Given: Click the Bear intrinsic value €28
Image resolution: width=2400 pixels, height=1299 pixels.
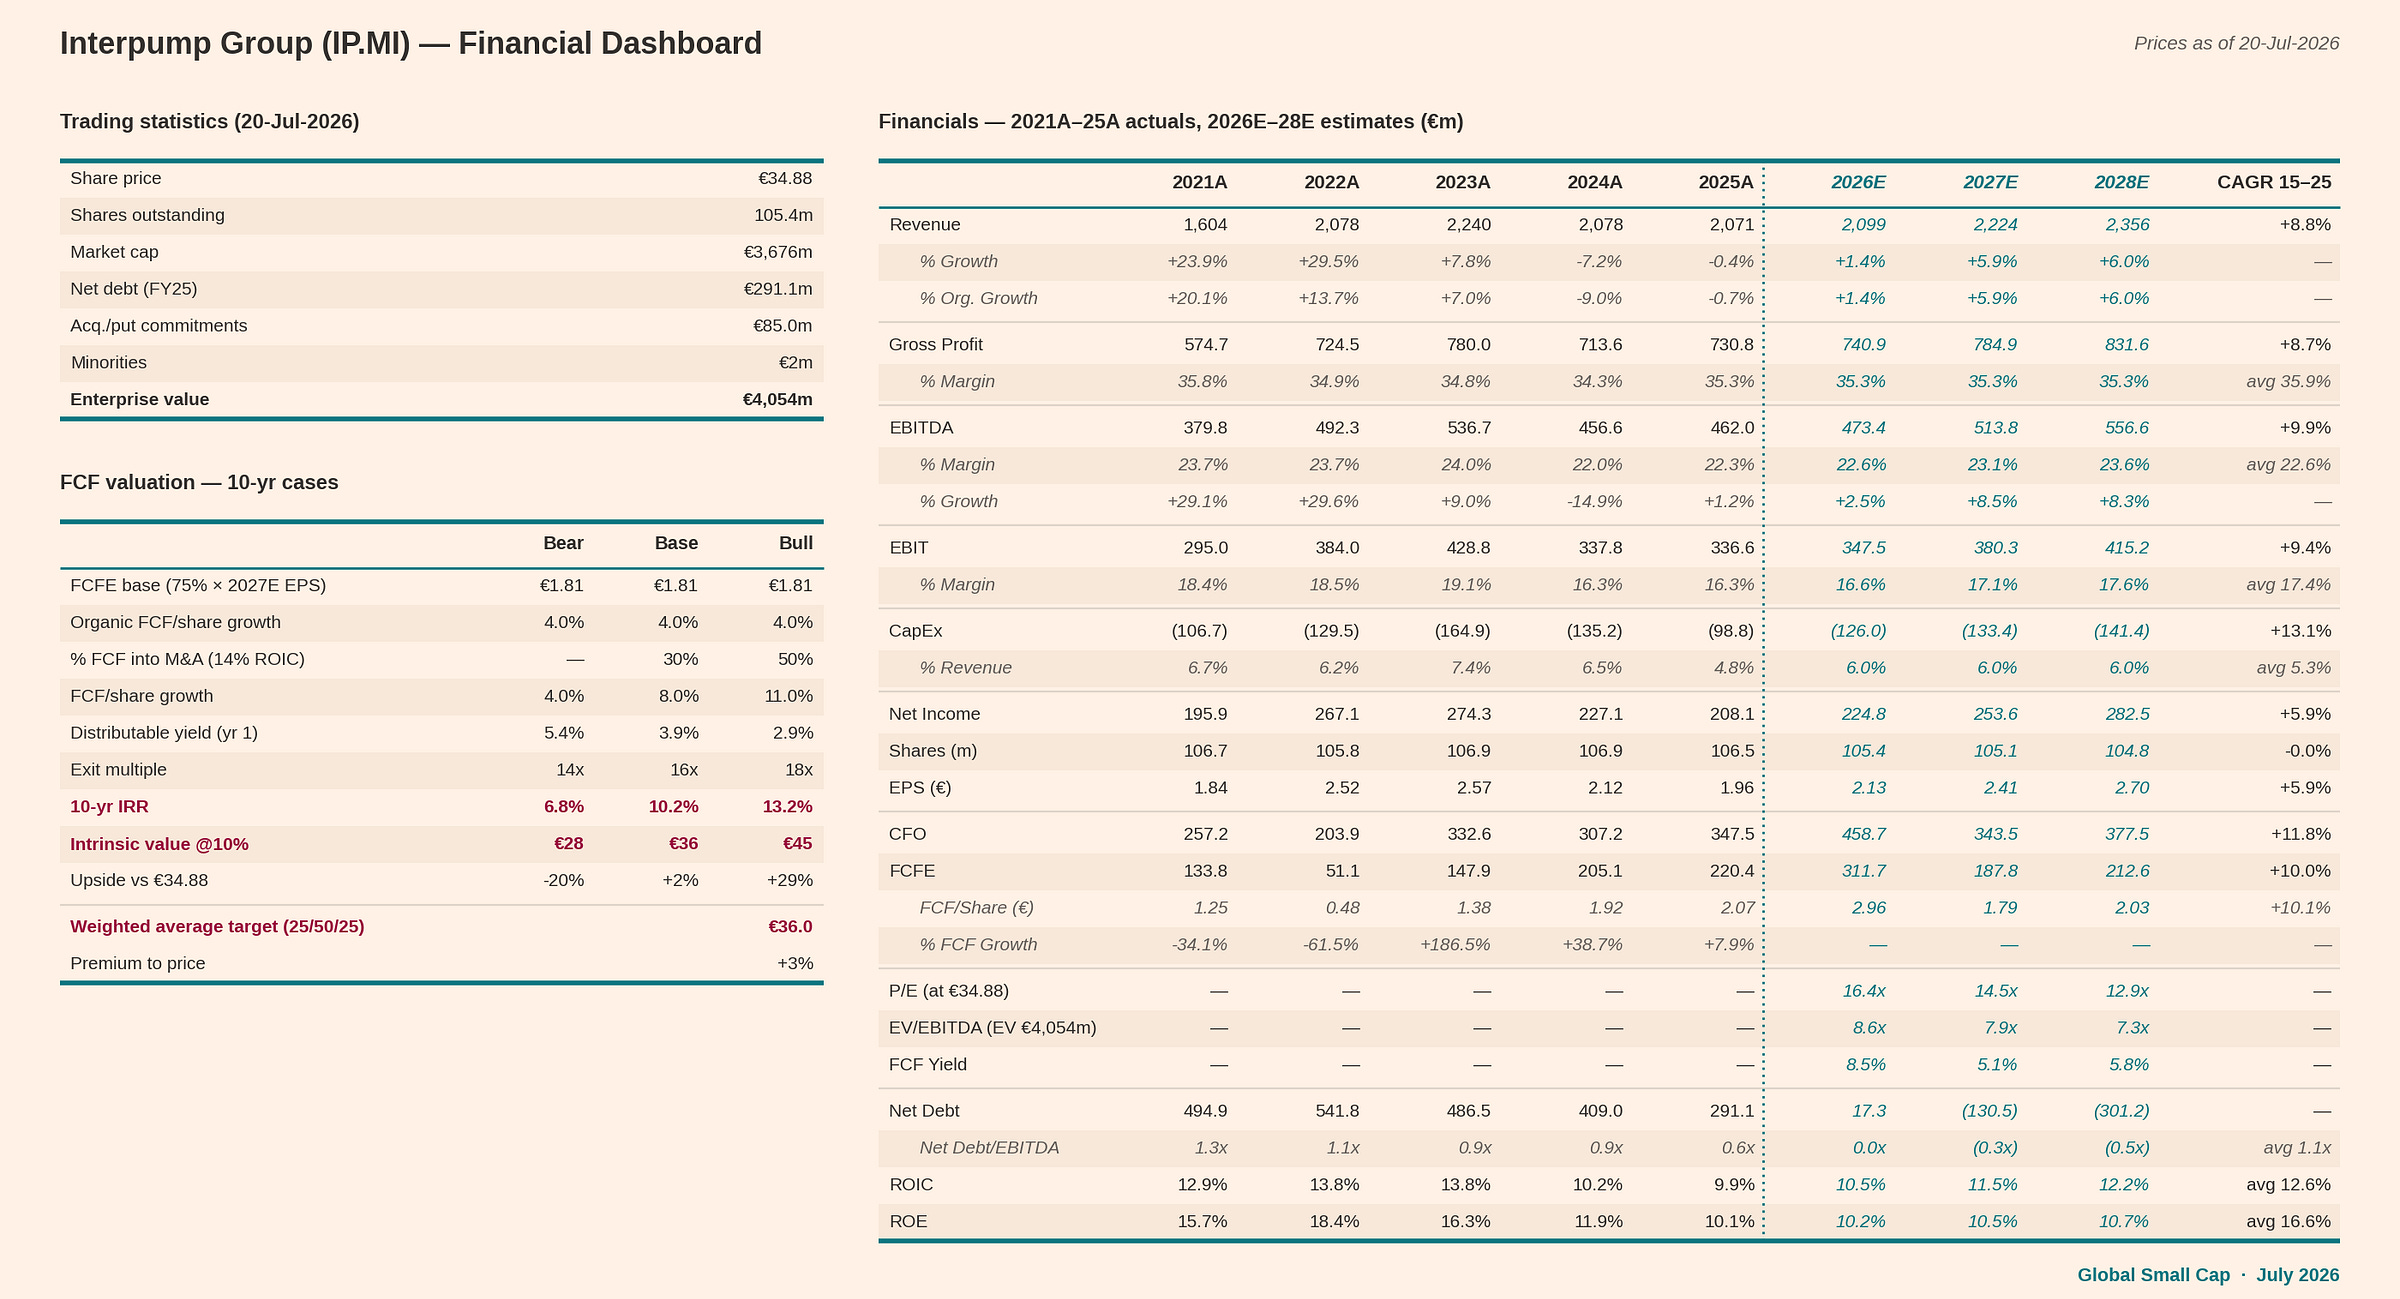Looking at the screenshot, I should pos(569,845).
